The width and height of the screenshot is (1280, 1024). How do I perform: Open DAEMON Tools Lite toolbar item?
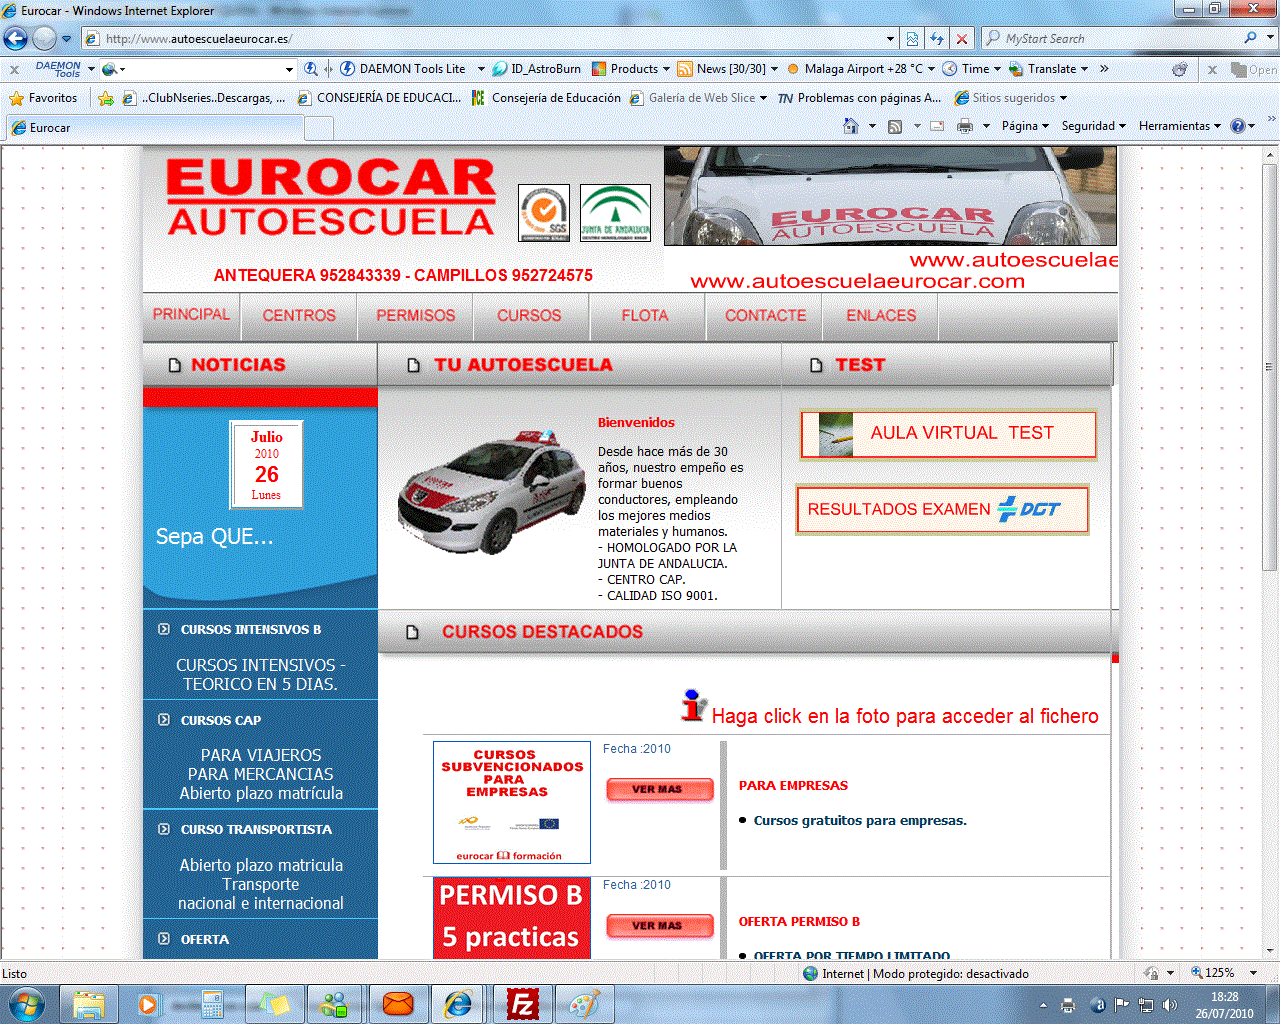click(x=403, y=69)
